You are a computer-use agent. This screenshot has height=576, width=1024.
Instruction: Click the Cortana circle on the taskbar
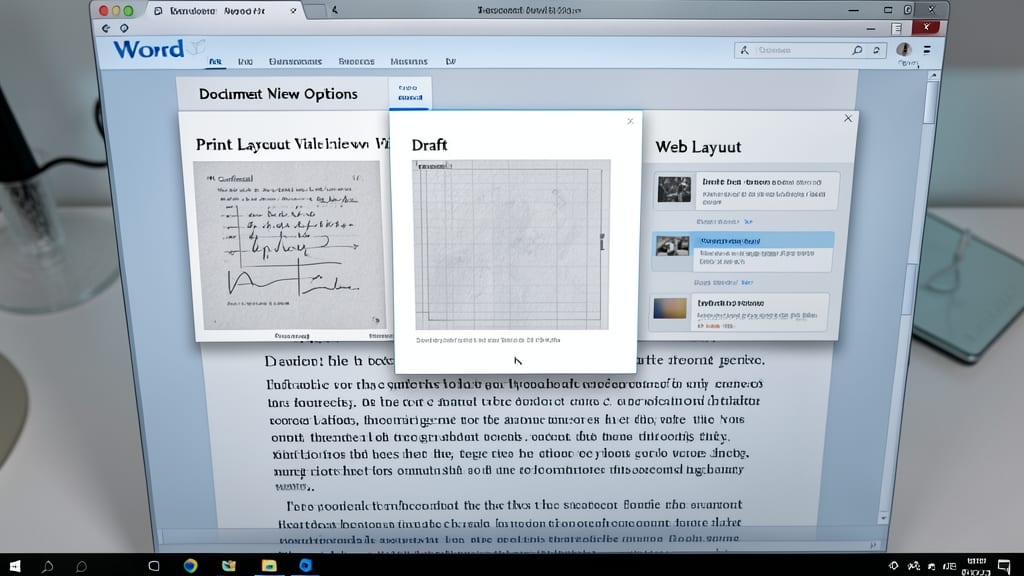[x=81, y=566]
